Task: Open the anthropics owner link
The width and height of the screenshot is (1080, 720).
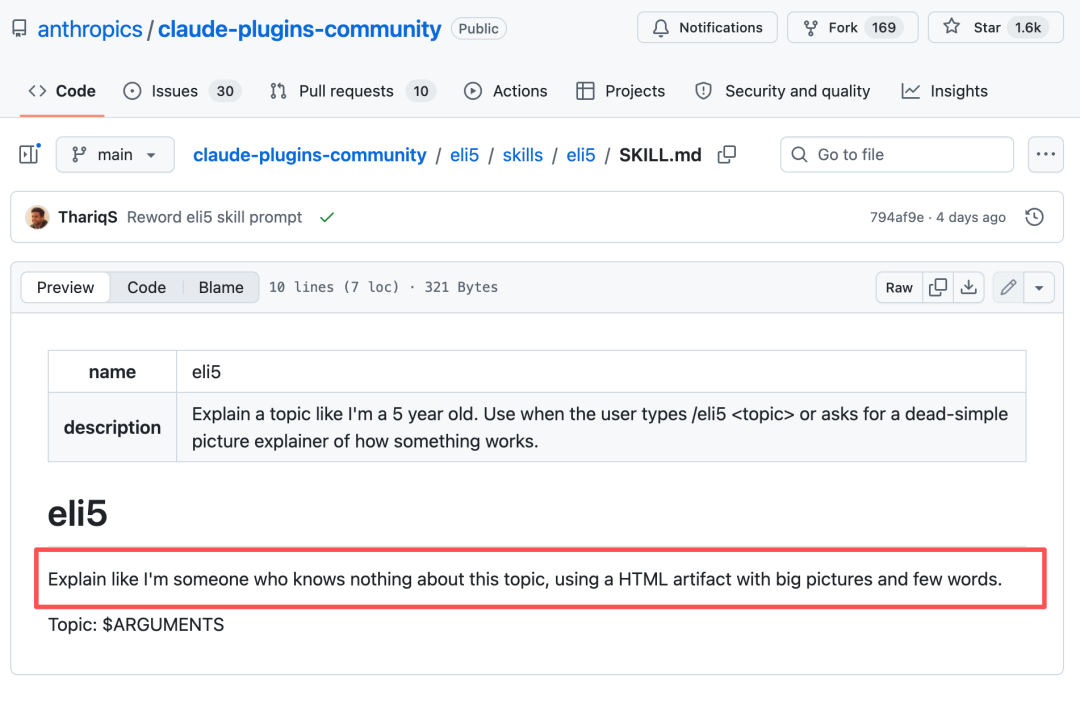Action: 90,29
